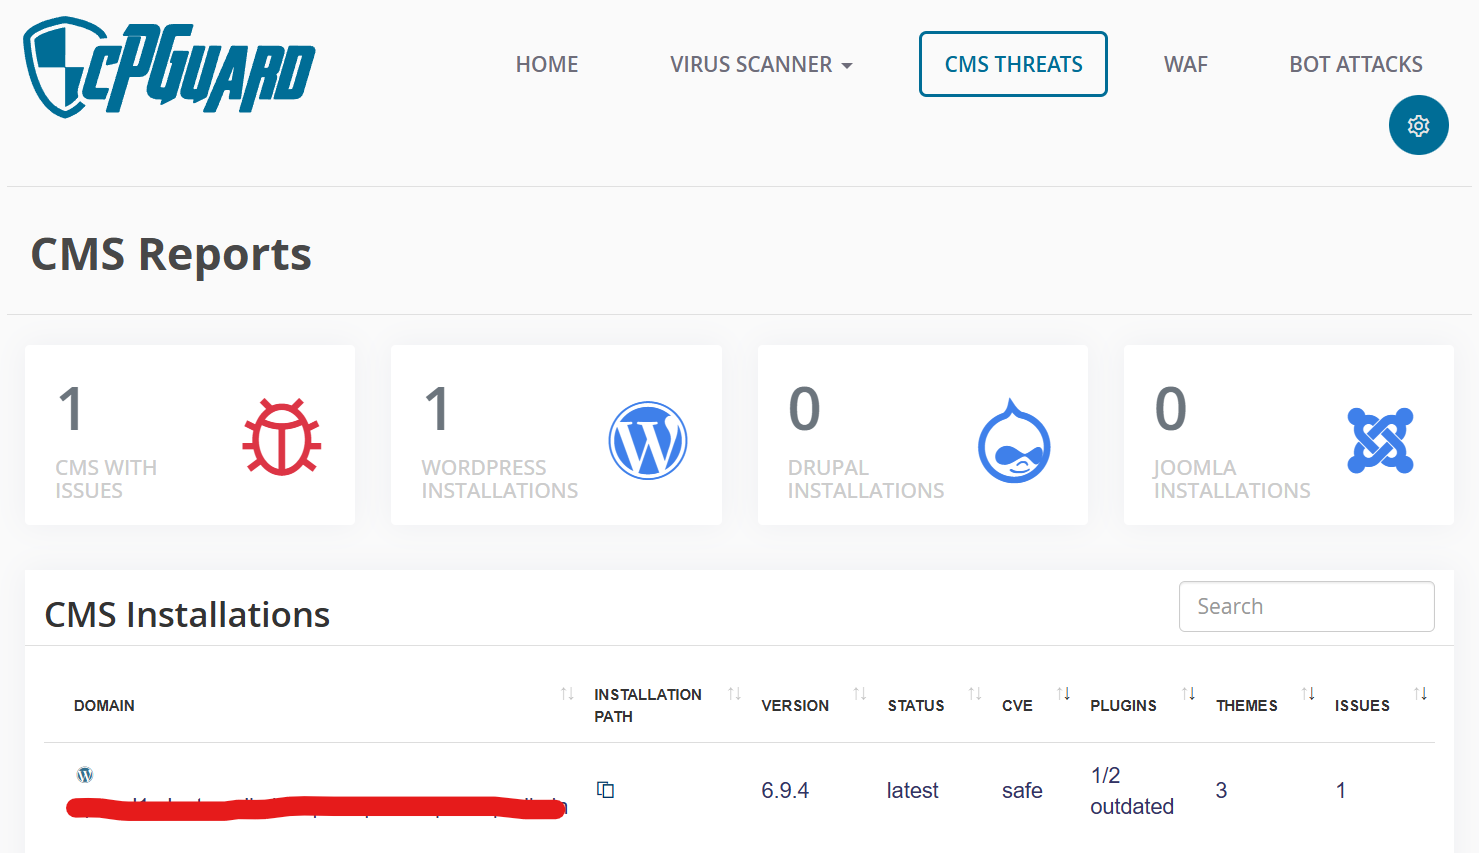Click the Joomla logo icon
This screenshot has width=1479, height=853.
coord(1380,440)
